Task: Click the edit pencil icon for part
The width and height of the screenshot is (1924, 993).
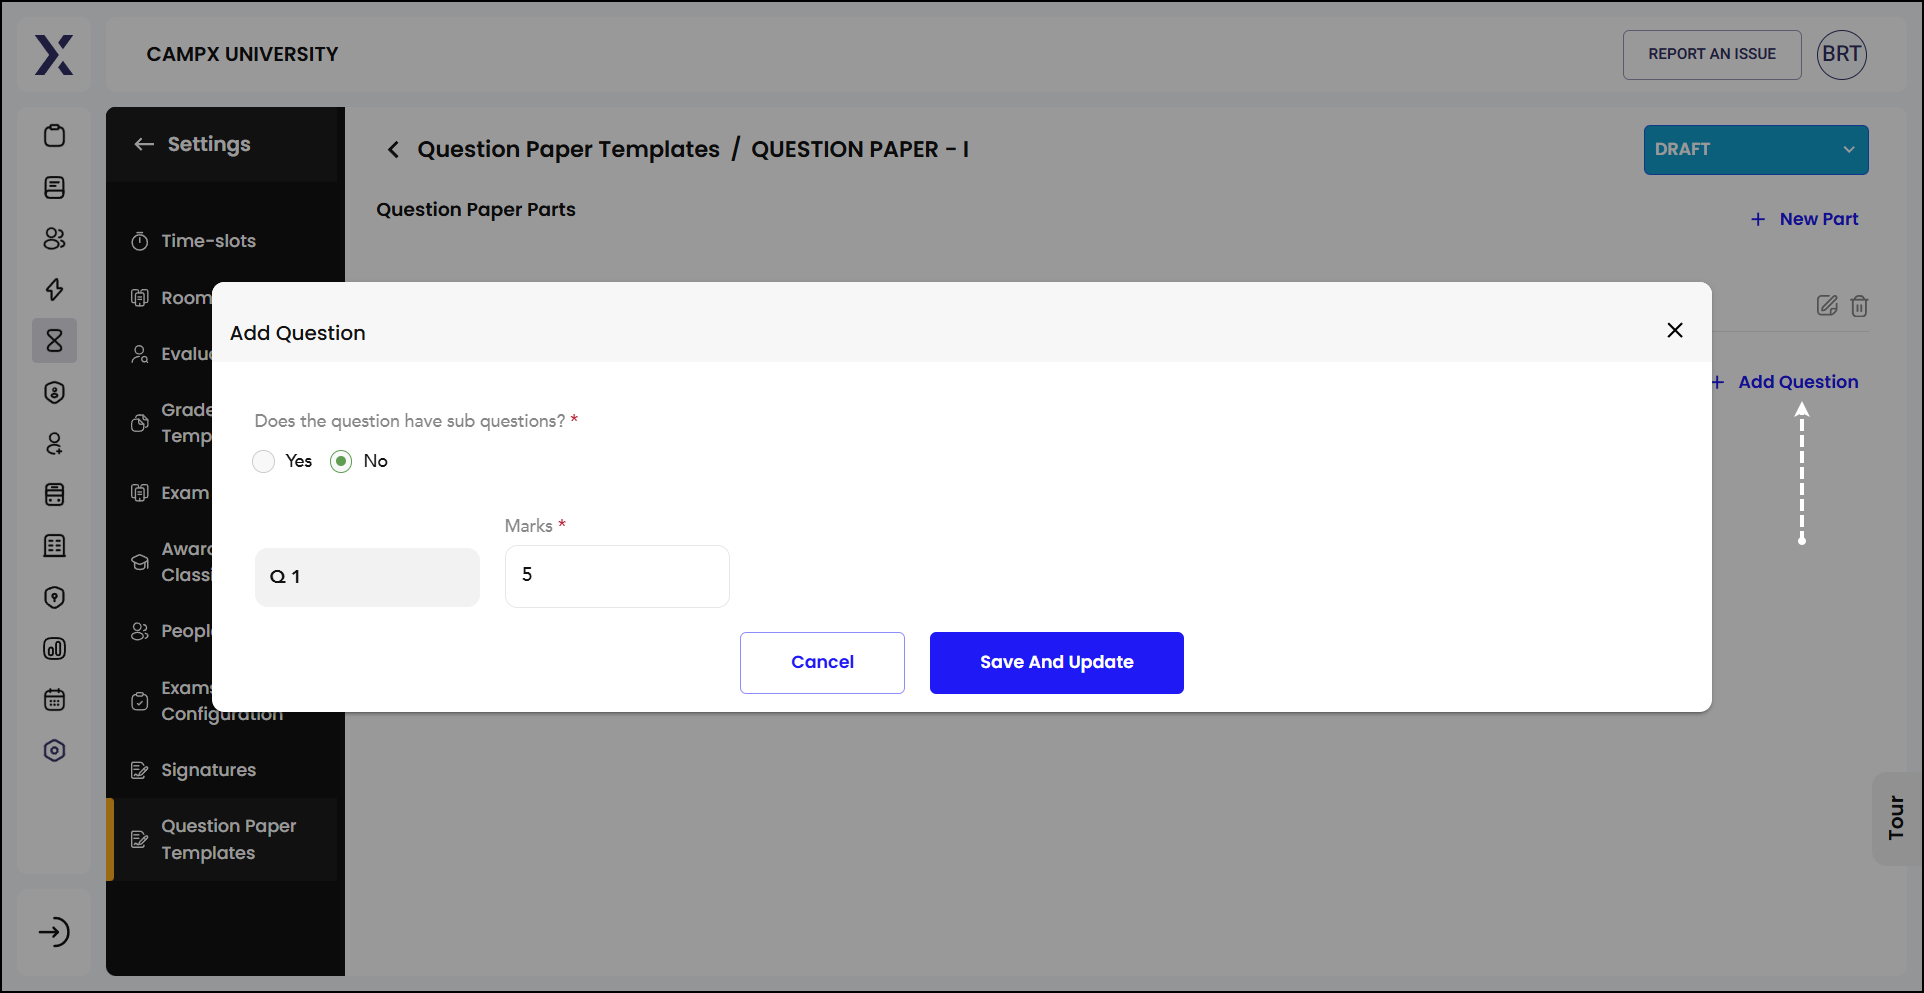Action: pos(1827,306)
